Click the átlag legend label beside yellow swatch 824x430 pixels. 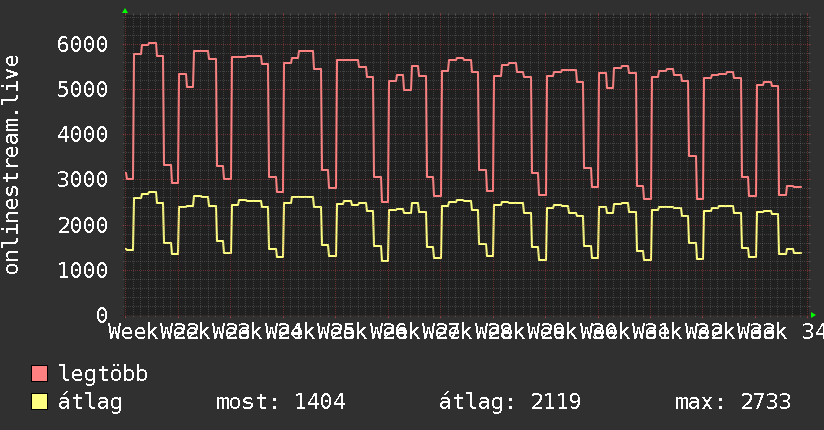pyautogui.click(x=90, y=402)
